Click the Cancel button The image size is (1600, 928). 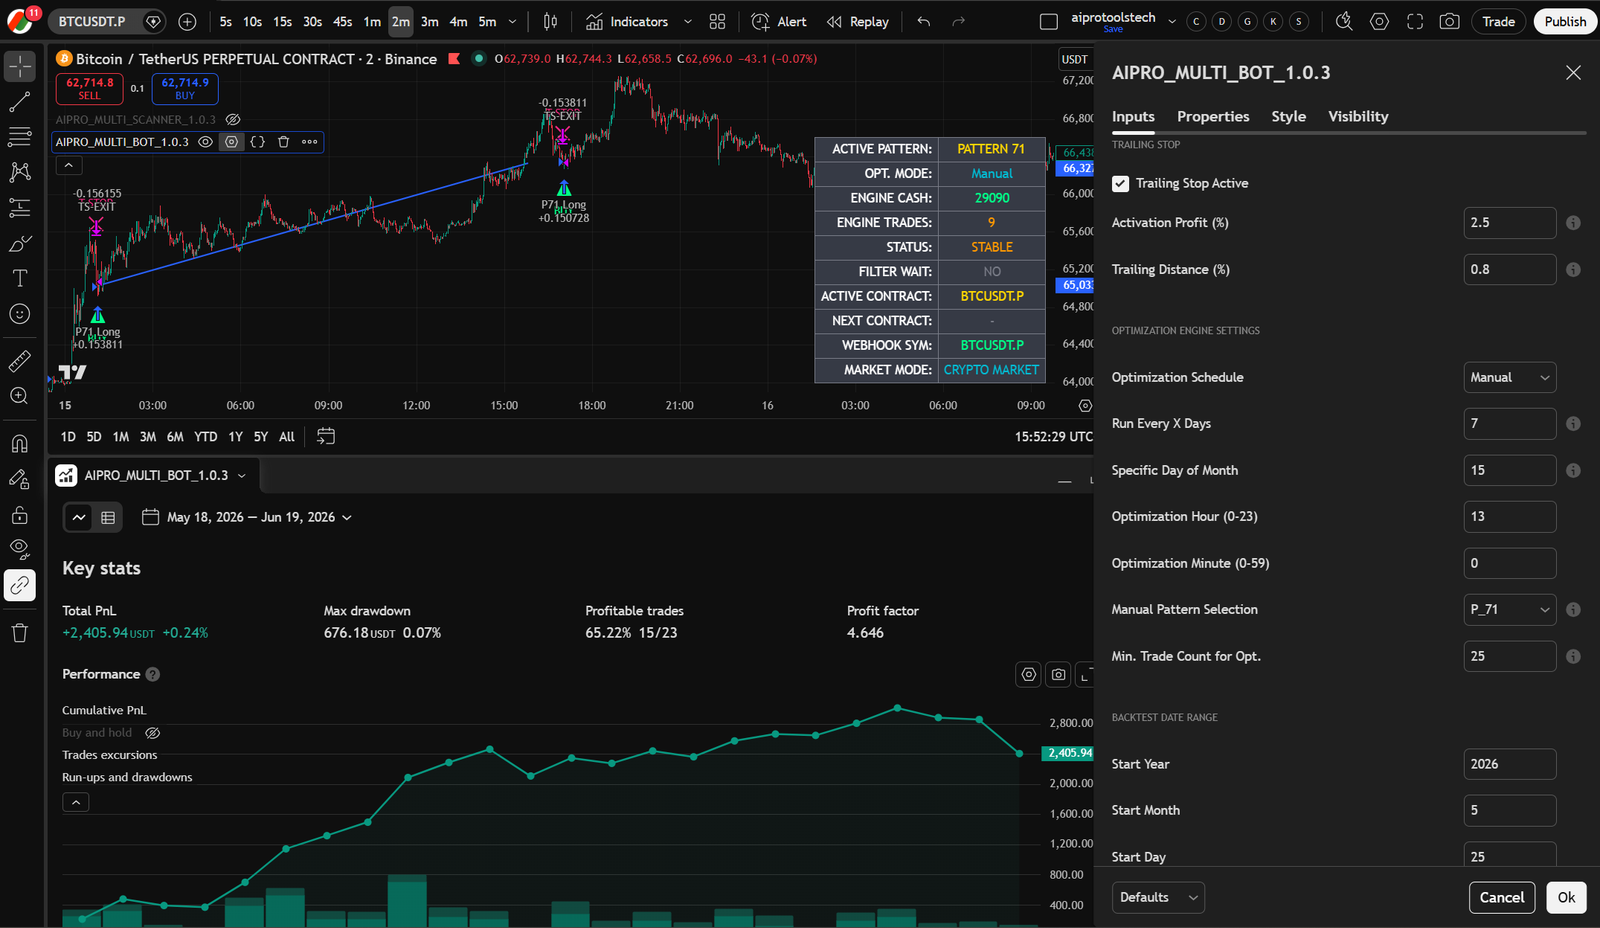[1502, 897]
